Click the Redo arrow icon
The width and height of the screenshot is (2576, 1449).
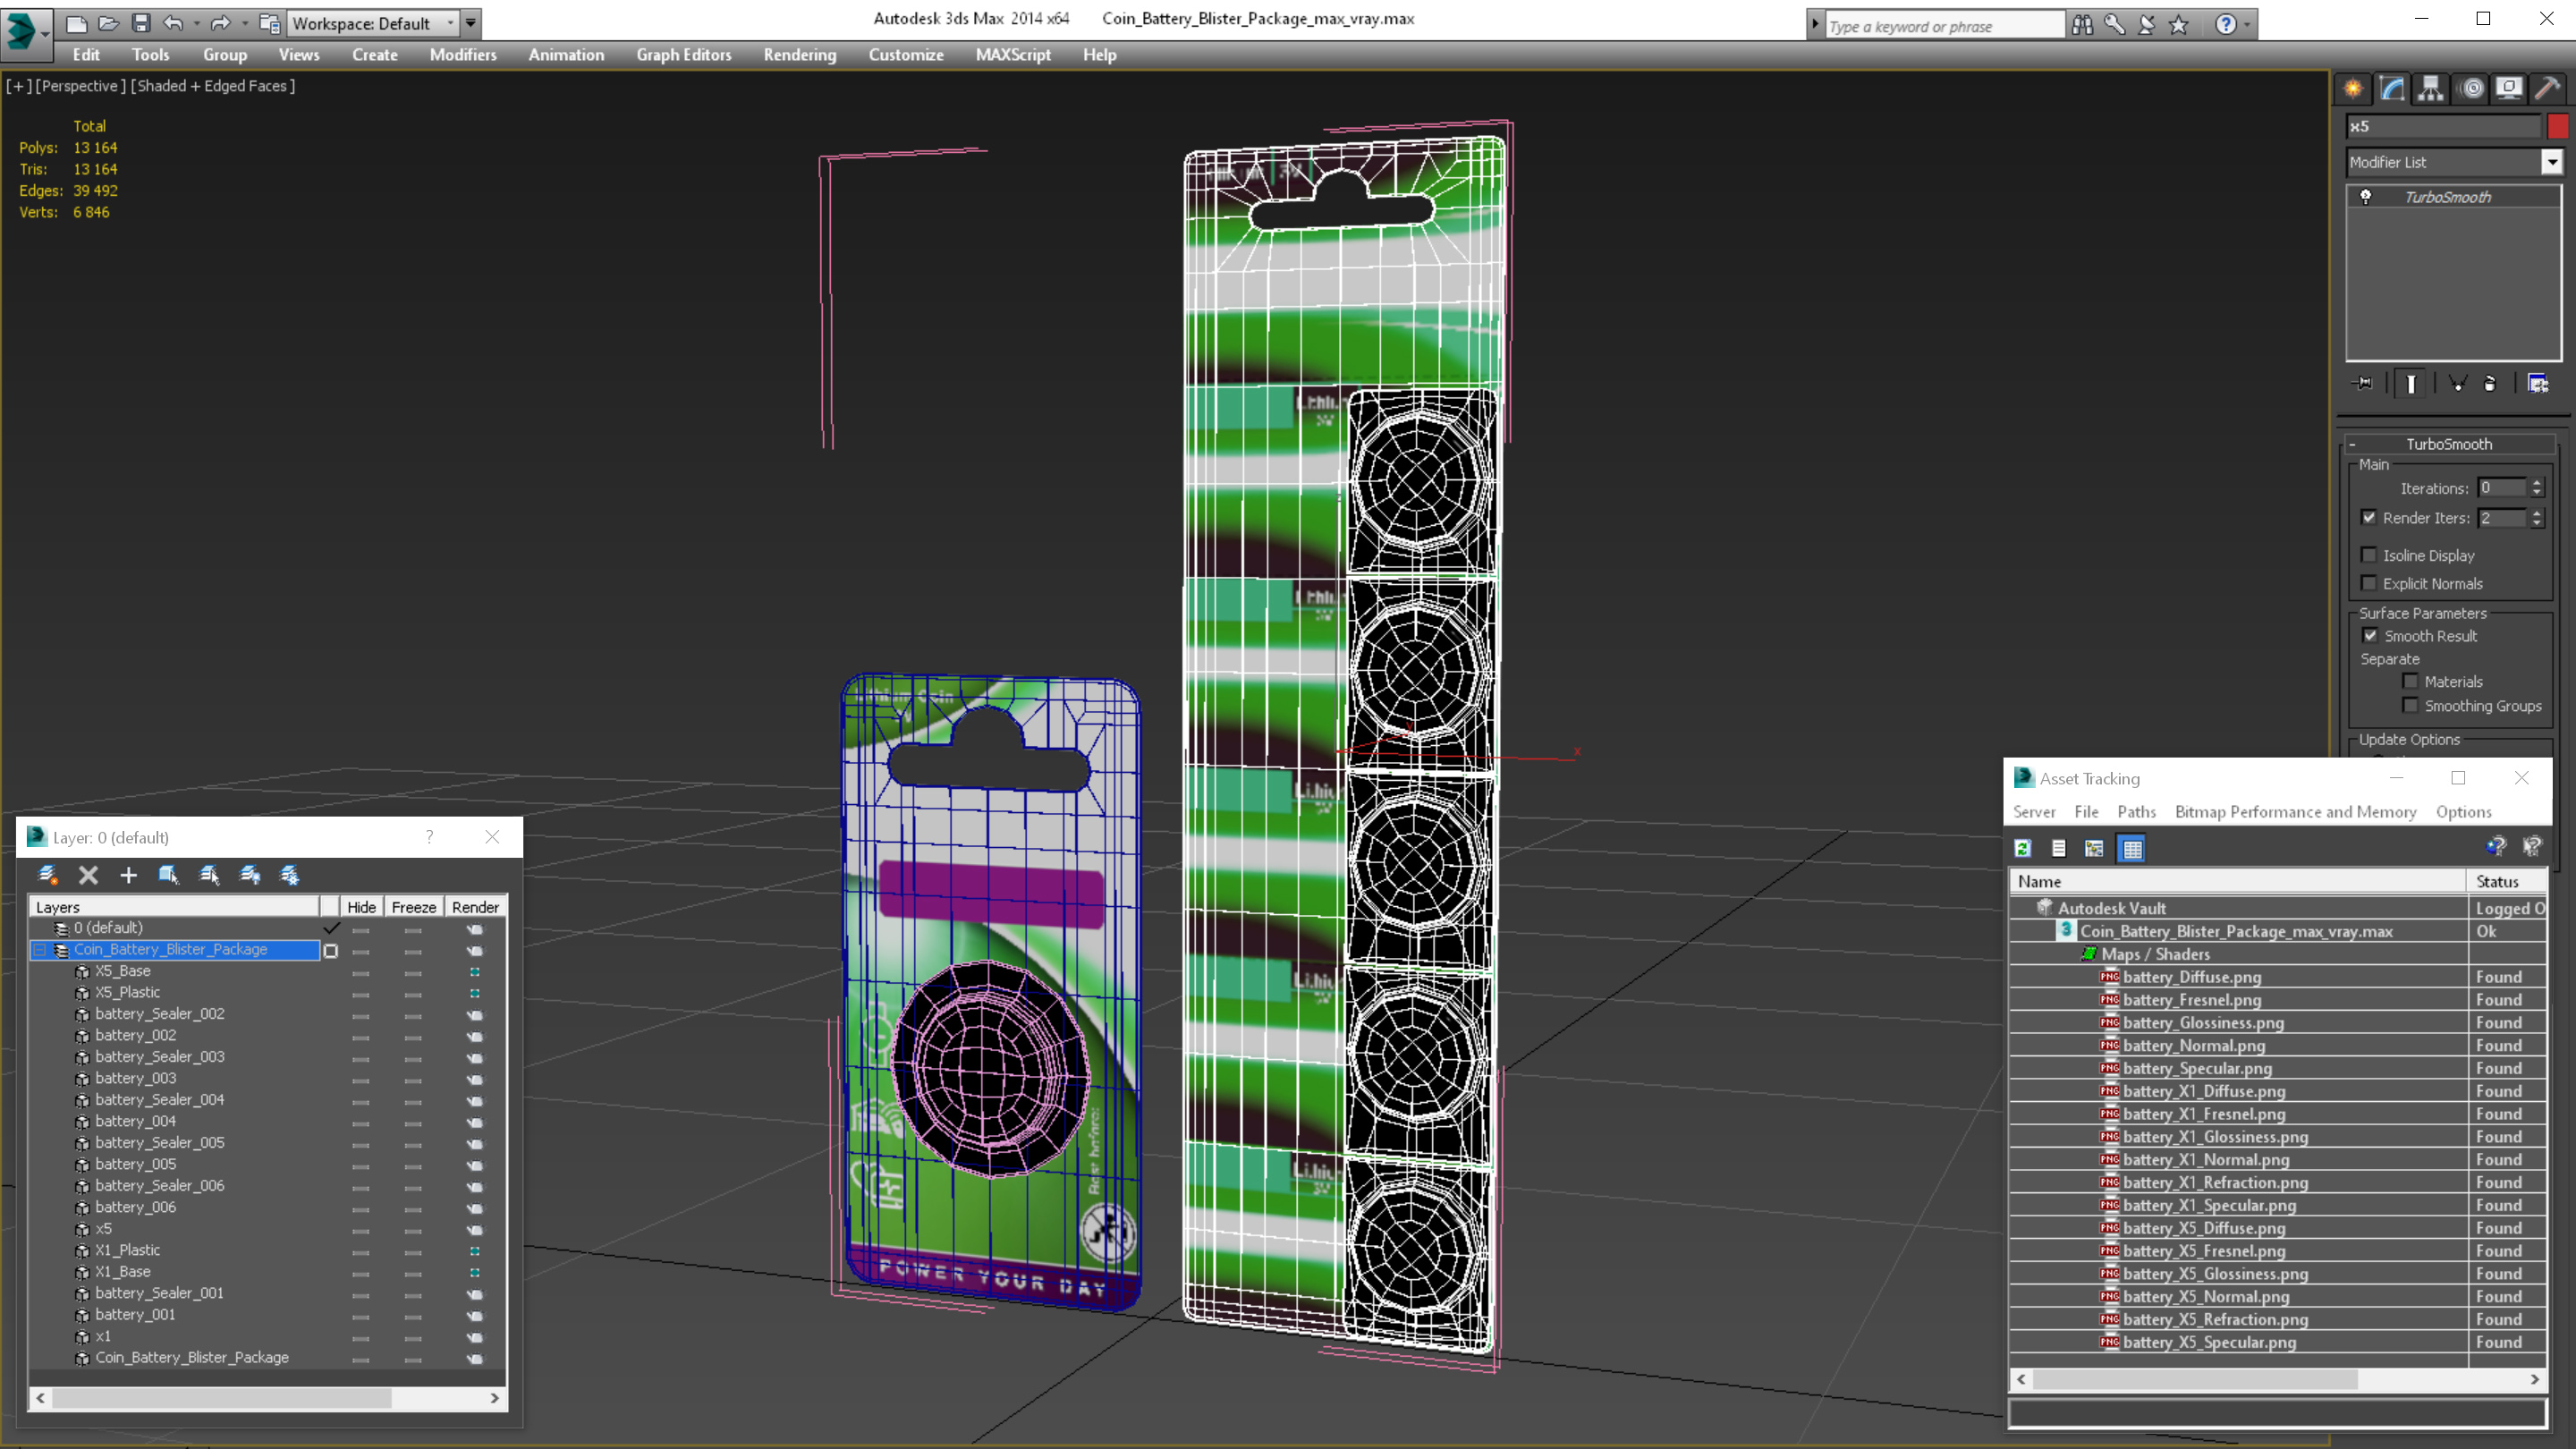220,22
